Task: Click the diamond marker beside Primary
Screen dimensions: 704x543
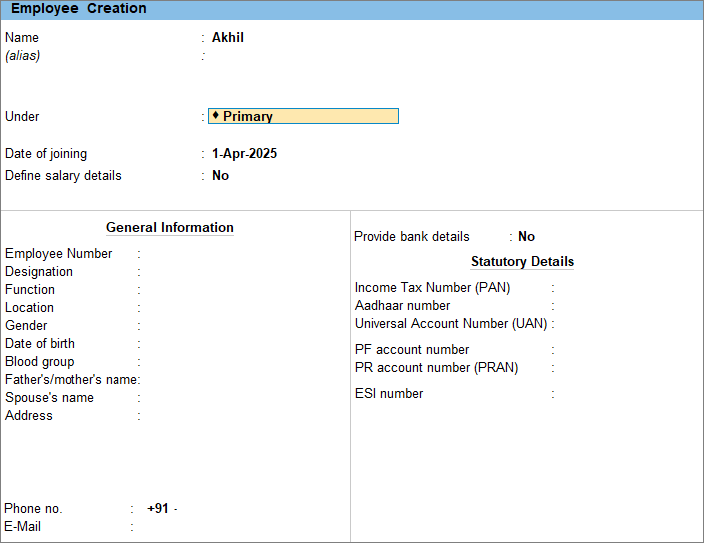Action: [216, 116]
